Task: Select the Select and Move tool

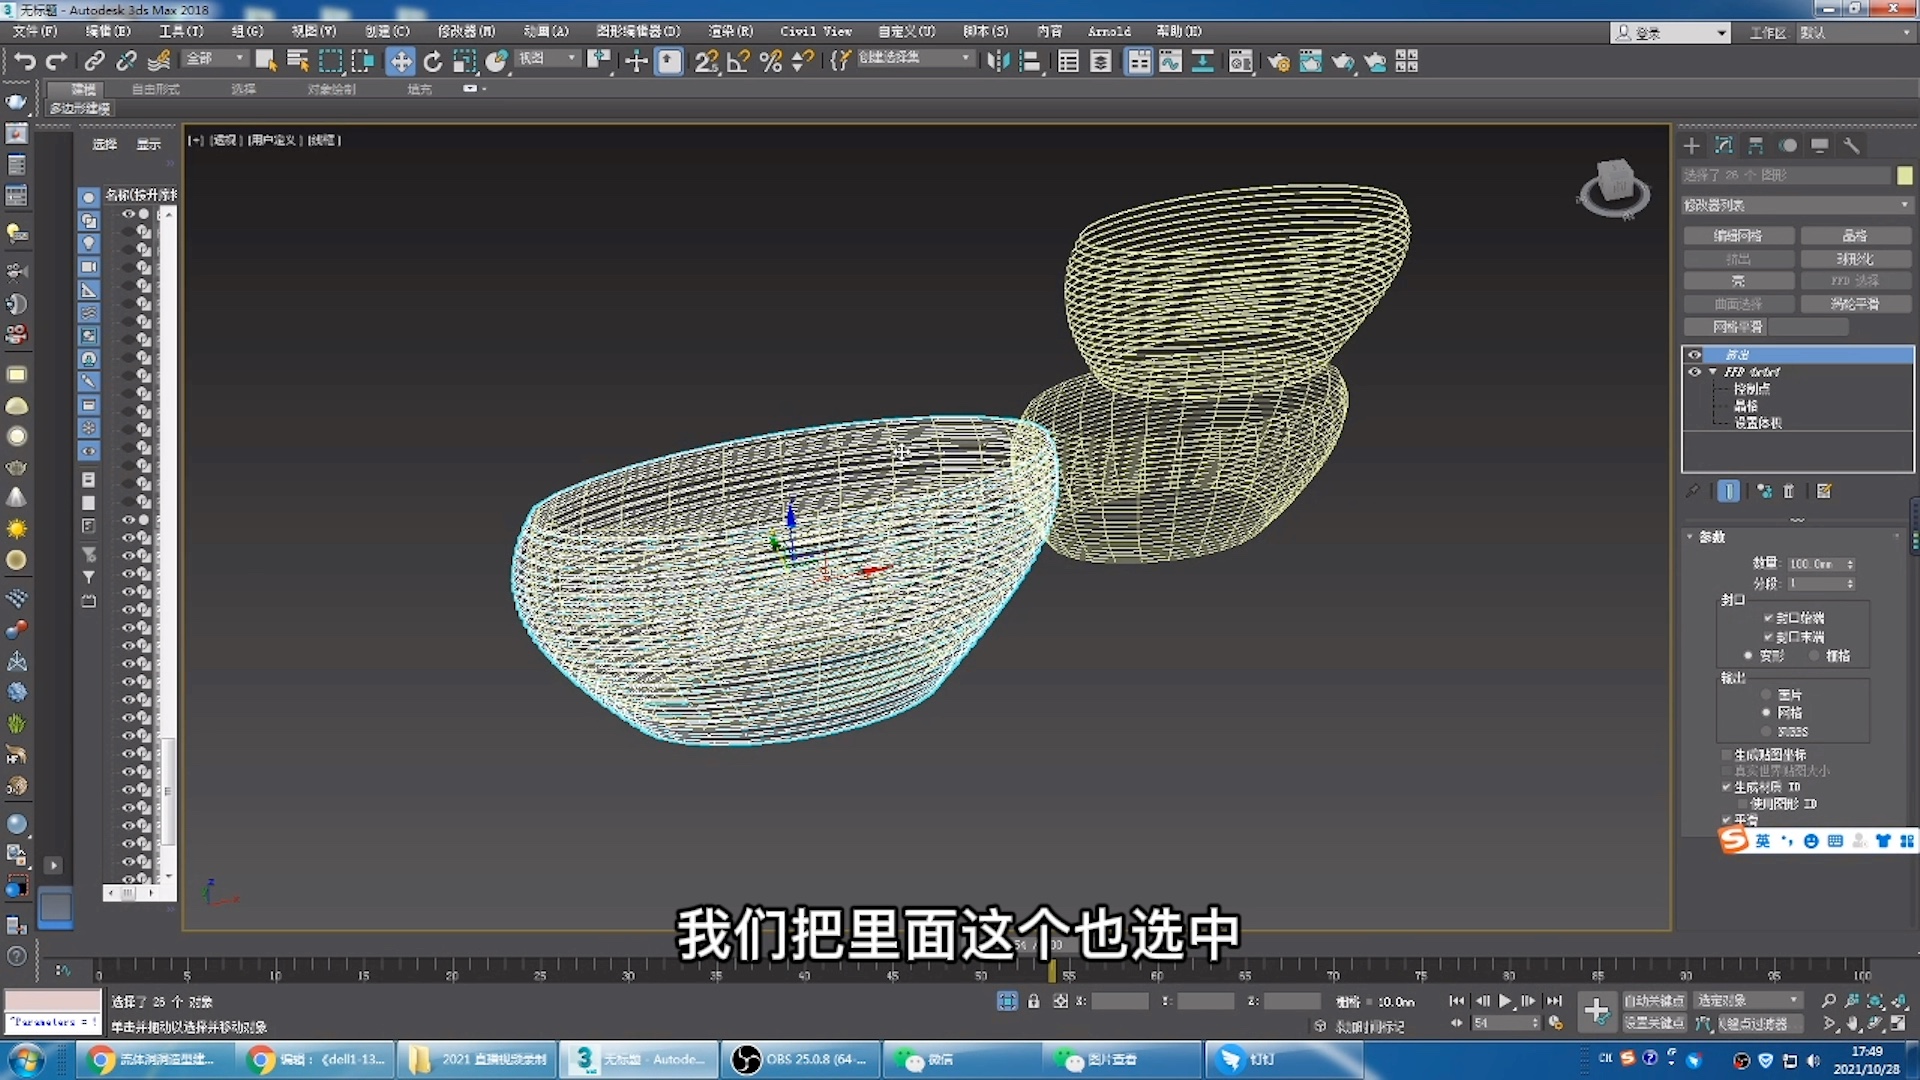Action: click(x=401, y=61)
